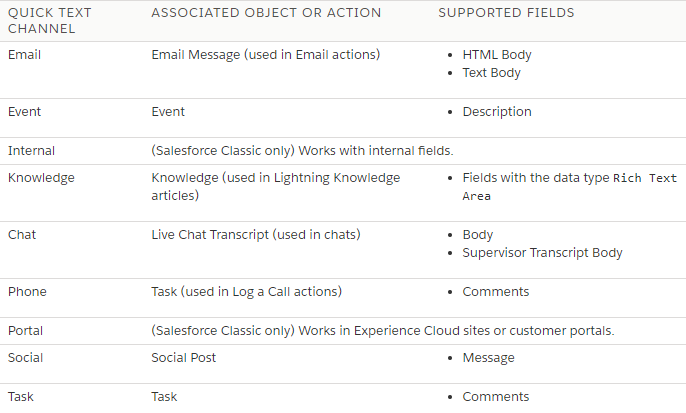Click the Associated Object or Action header

point(266,13)
